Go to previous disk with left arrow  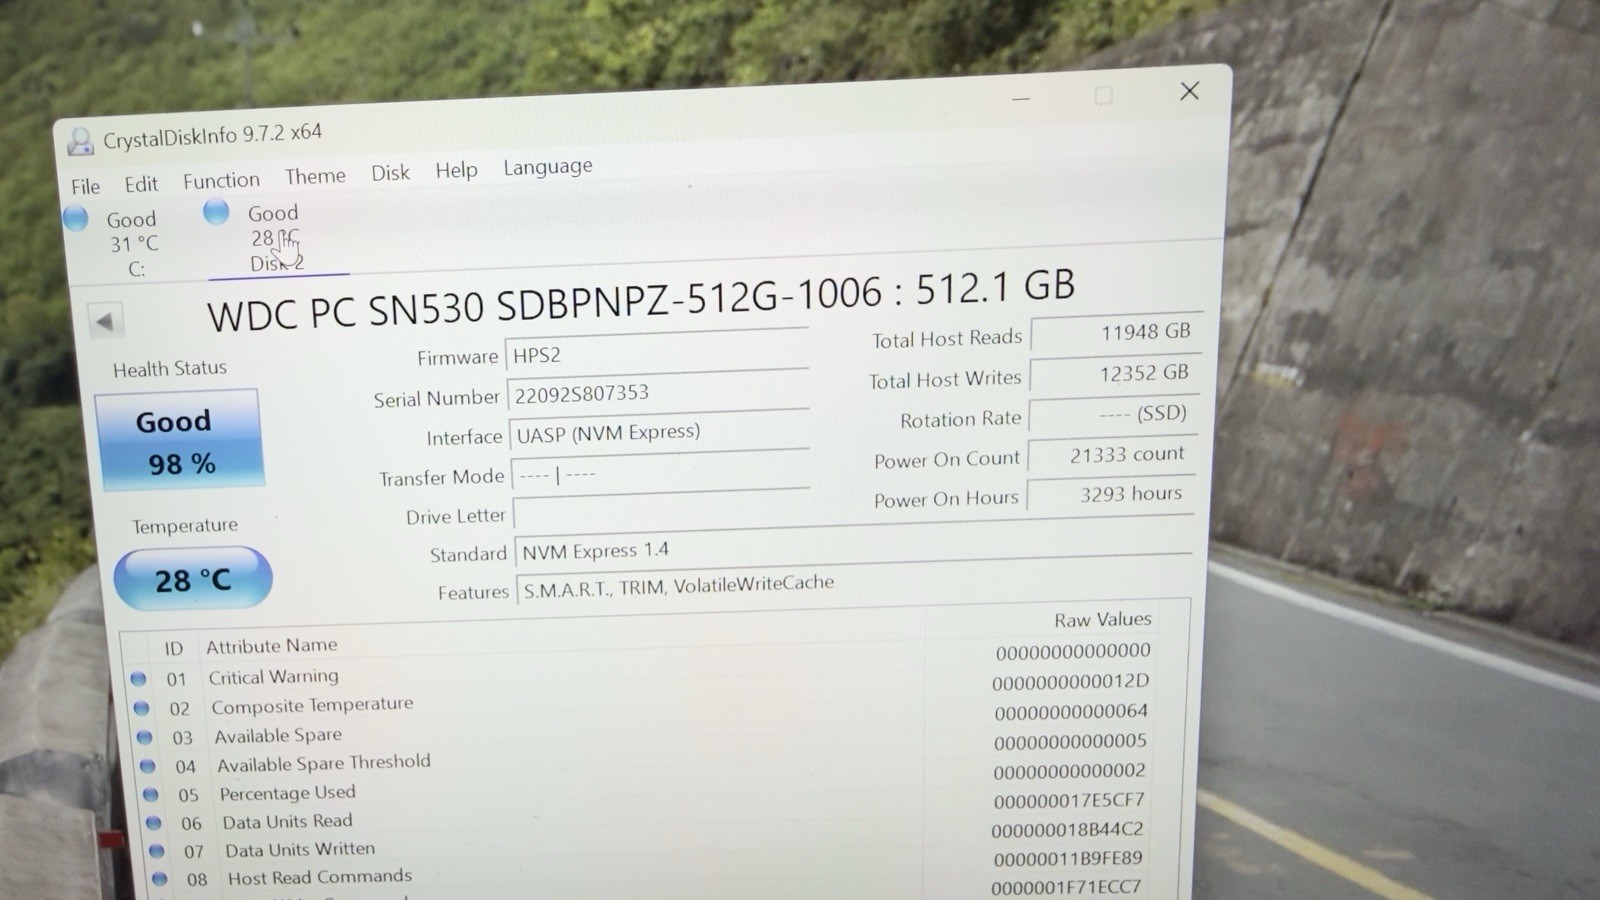(x=105, y=321)
